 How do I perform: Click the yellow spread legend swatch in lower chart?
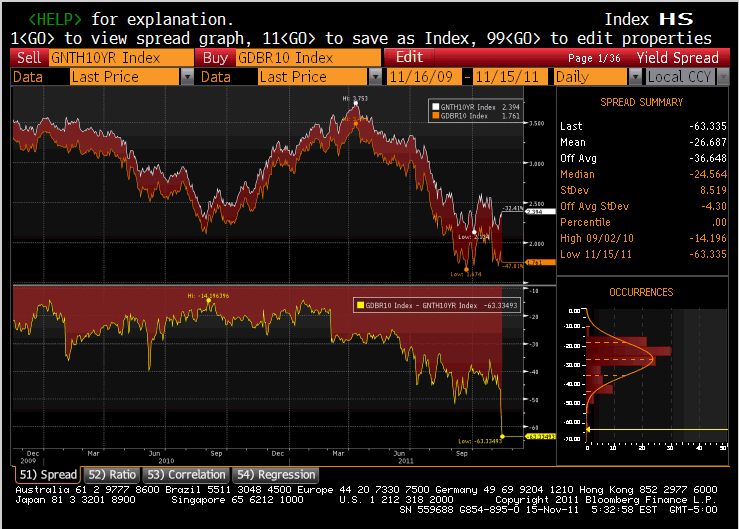pos(359,305)
